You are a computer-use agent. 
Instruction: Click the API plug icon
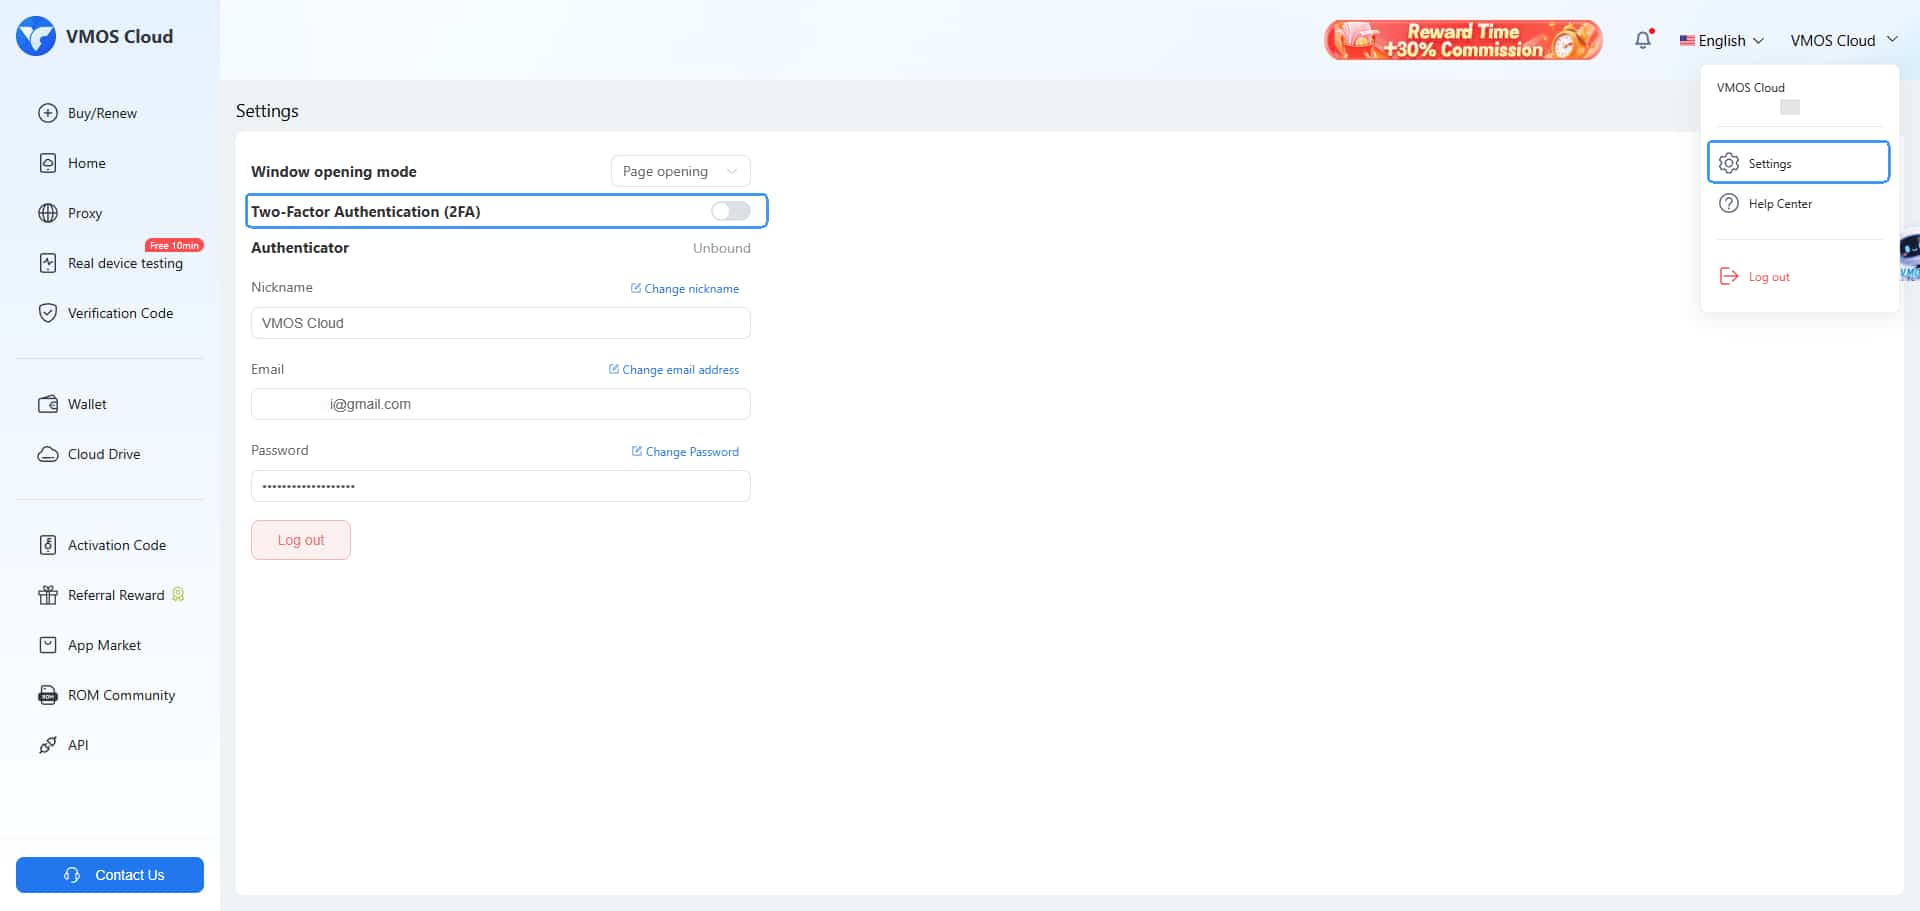[x=48, y=745]
